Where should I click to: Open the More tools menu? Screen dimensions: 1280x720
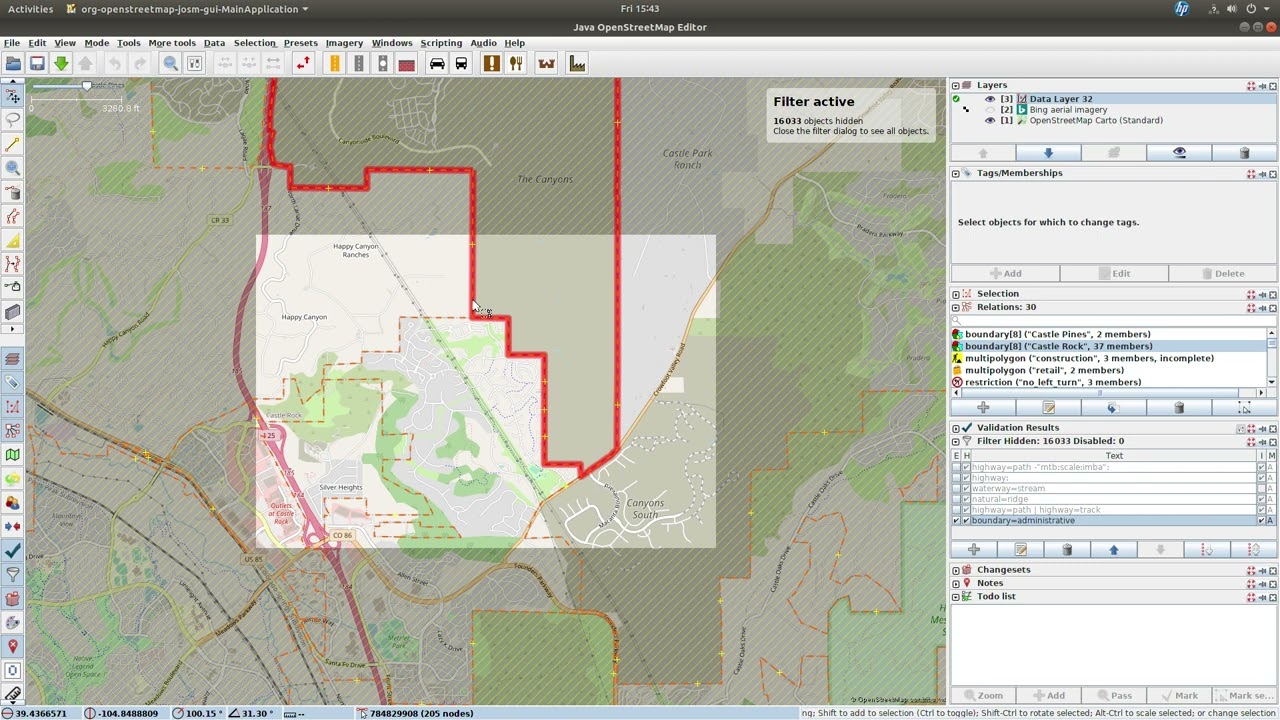click(172, 43)
